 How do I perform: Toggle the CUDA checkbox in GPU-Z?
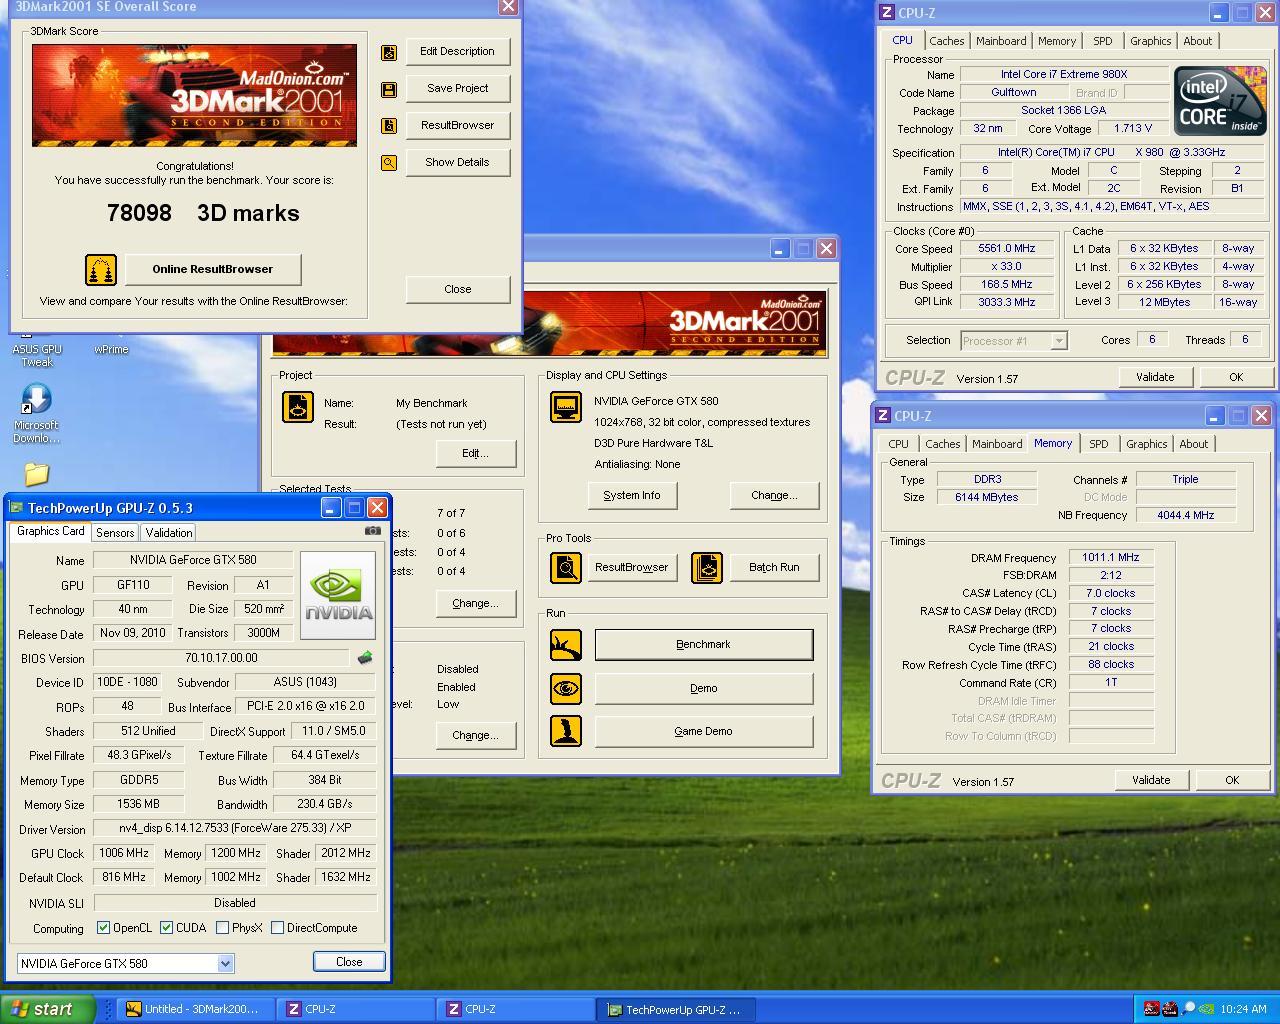tap(166, 928)
